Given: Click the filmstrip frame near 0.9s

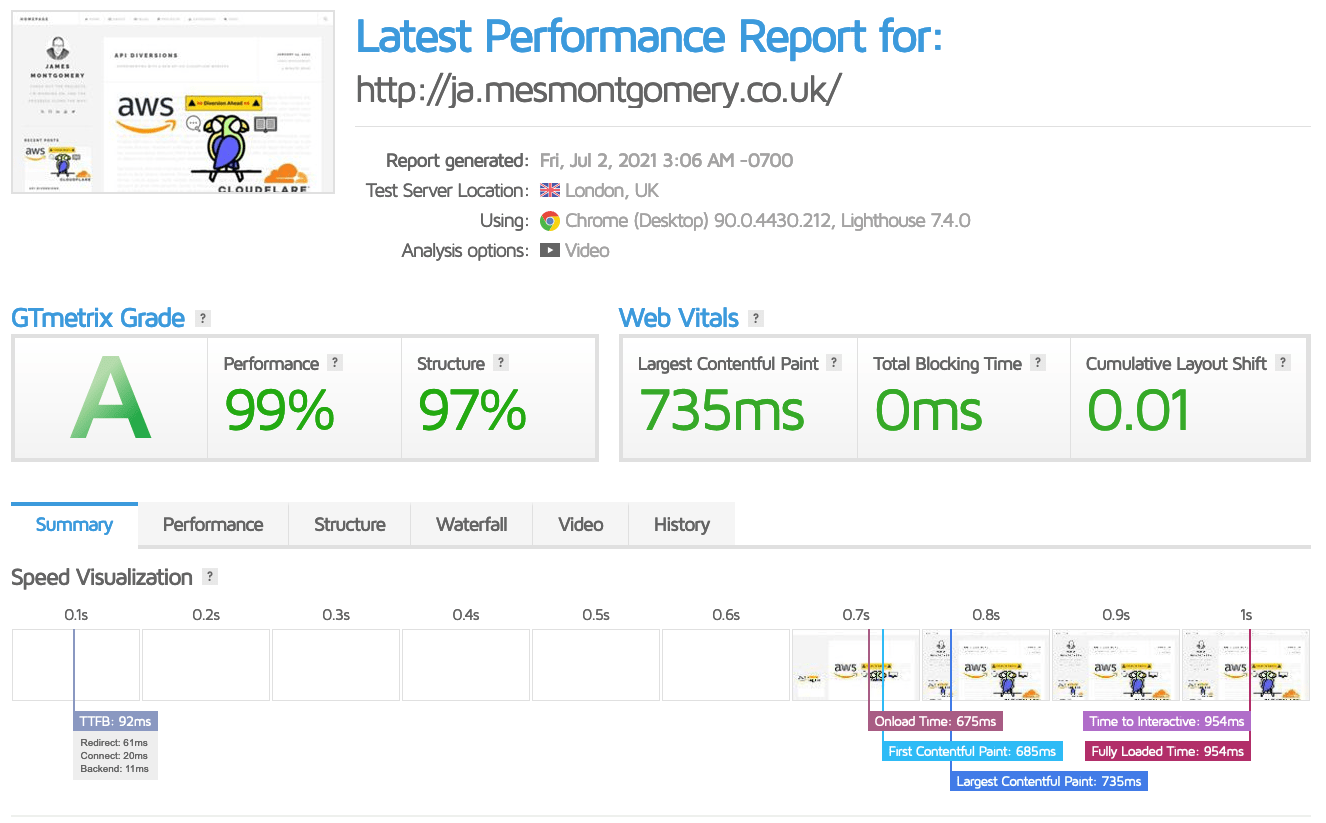Looking at the screenshot, I should pyautogui.click(x=1115, y=664).
